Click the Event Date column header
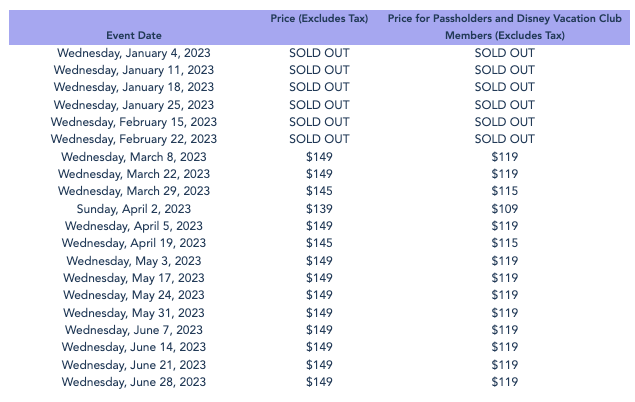The image size is (635, 402). (x=134, y=36)
